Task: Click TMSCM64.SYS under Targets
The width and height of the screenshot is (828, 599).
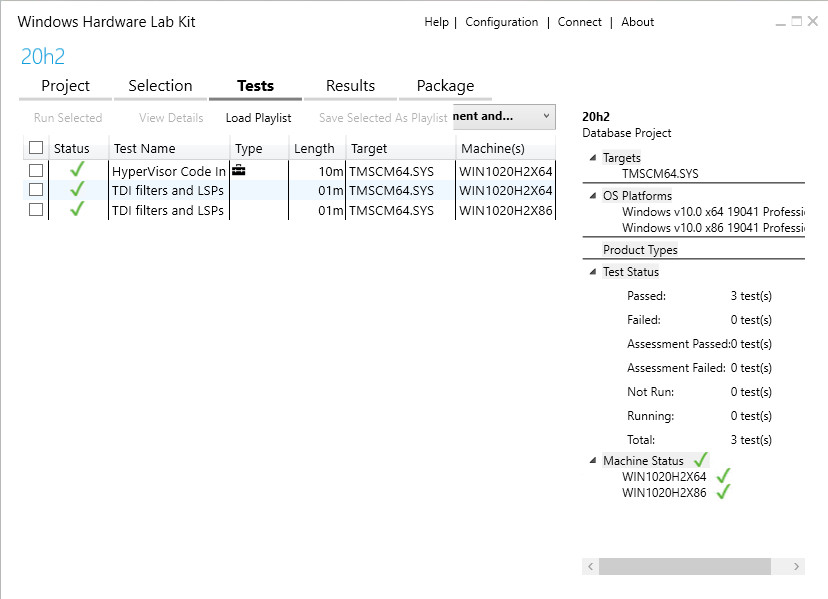Action: point(660,173)
